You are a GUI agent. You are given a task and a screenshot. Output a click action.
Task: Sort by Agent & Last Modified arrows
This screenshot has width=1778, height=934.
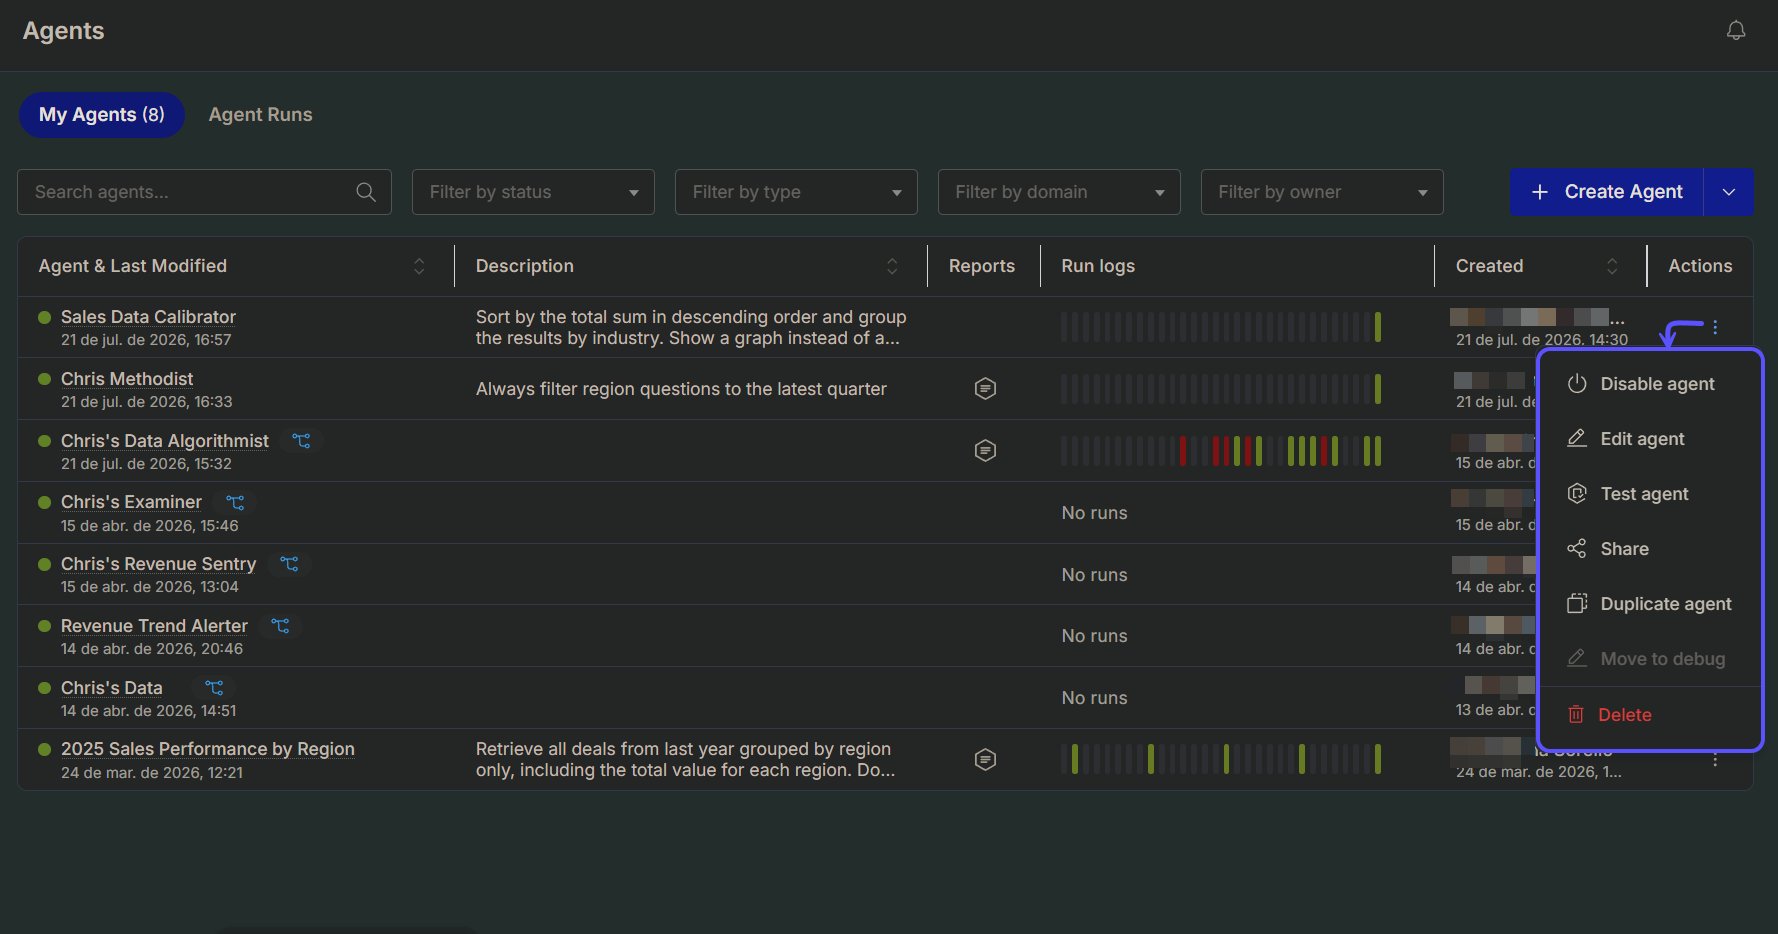[x=419, y=266]
